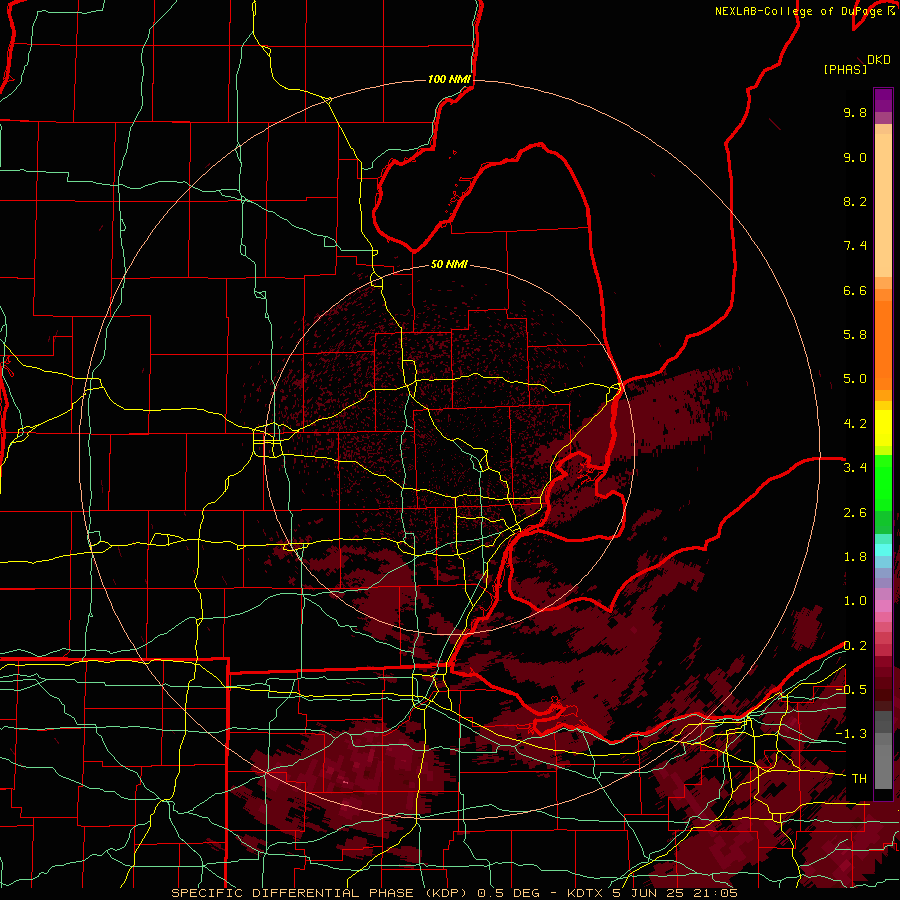Click the 8.2 color scale value

pos(855,201)
